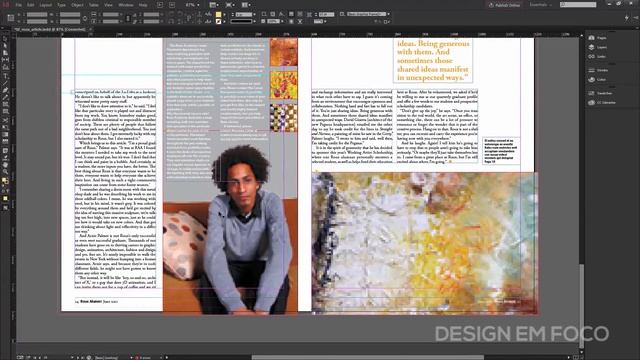Close the document tab
This screenshot has width=640, height=360.
[x=90, y=29]
